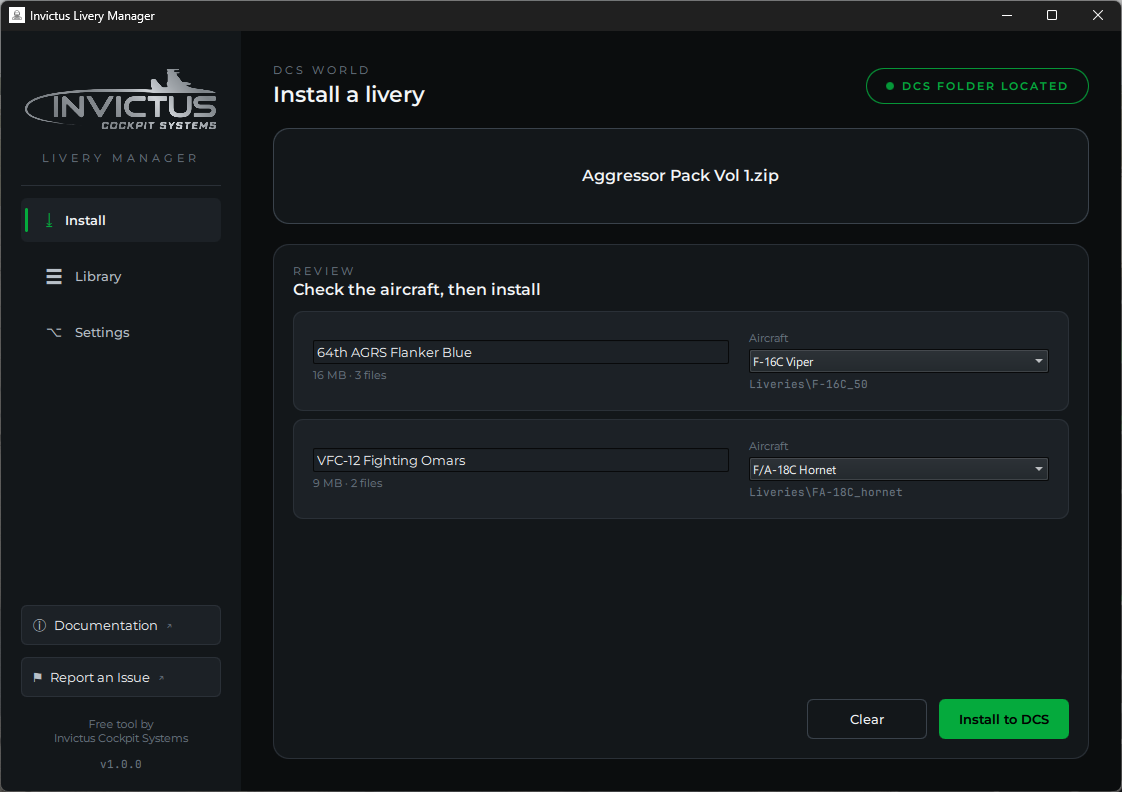Click external link arrow beside Report an Issue
The height and width of the screenshot is (792, 1122).
(161, 678)
